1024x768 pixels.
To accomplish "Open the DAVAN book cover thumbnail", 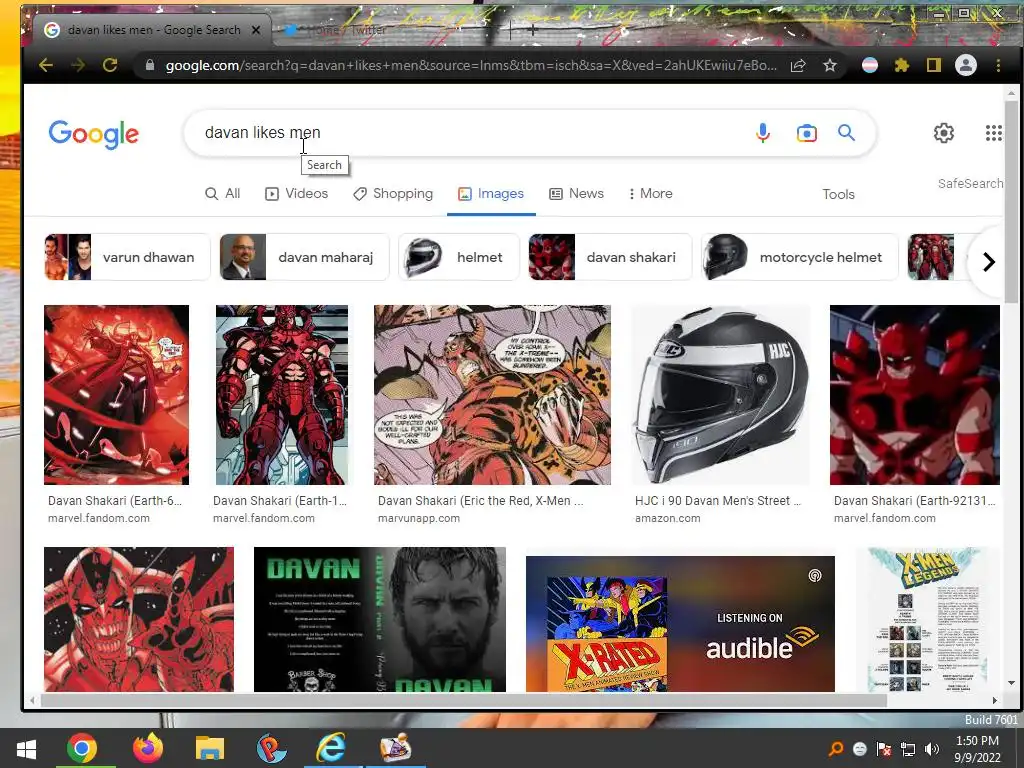I will 379,620.
